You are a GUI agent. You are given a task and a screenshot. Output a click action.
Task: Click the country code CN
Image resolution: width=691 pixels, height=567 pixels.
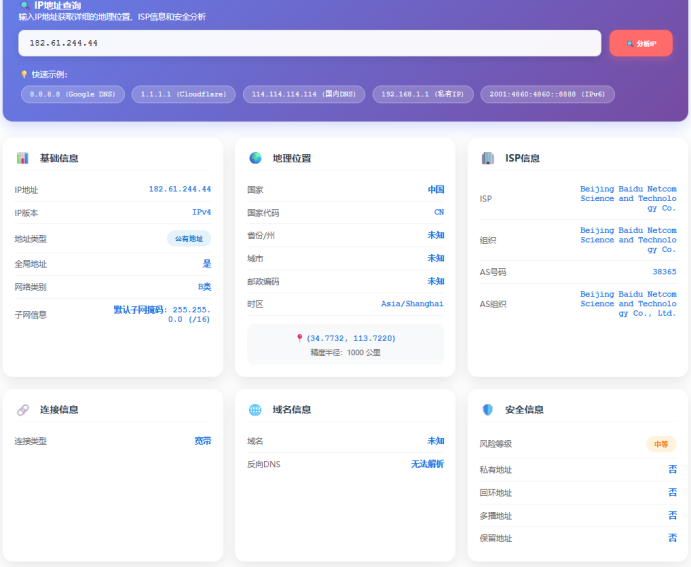[x=439, y=212]
